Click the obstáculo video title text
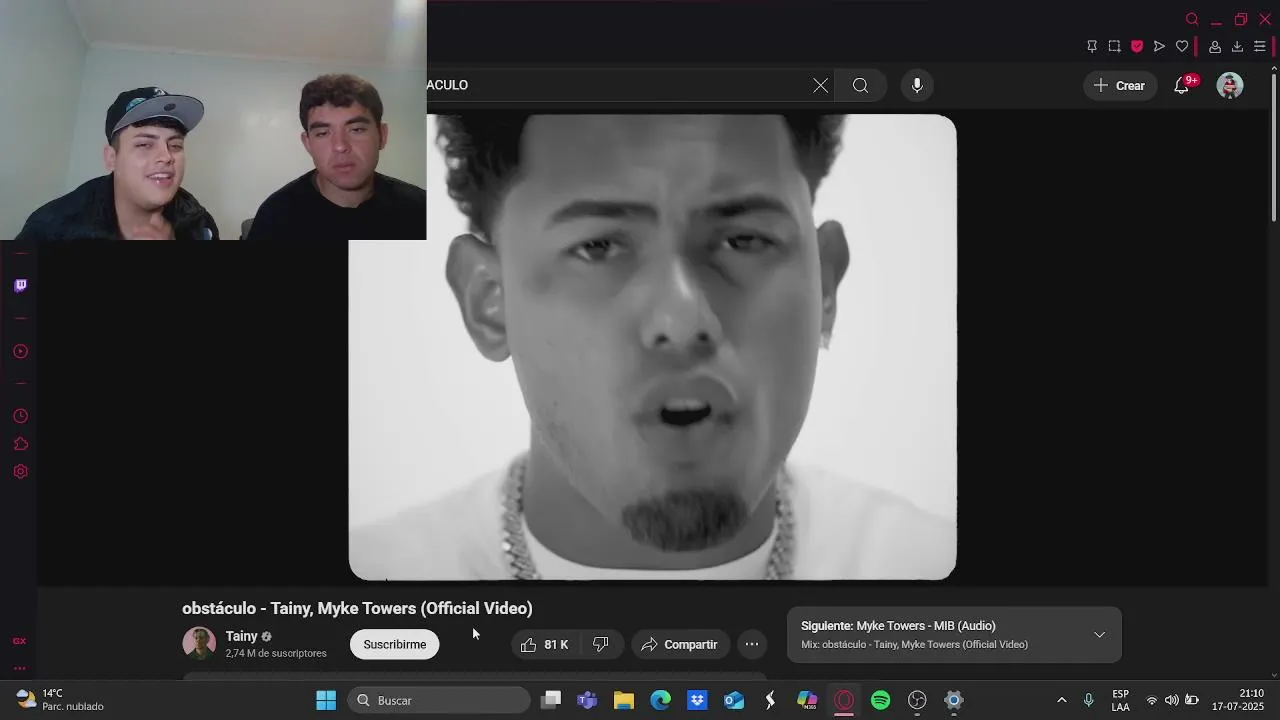 [x=357, y=608]
